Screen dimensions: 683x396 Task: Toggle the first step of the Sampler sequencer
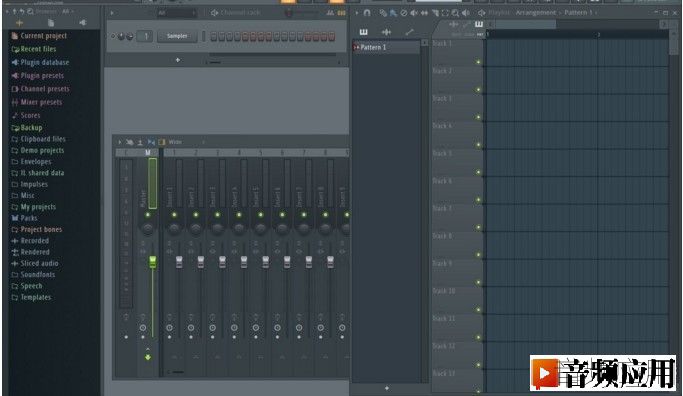pyautogui.click(x=213, y=37)
